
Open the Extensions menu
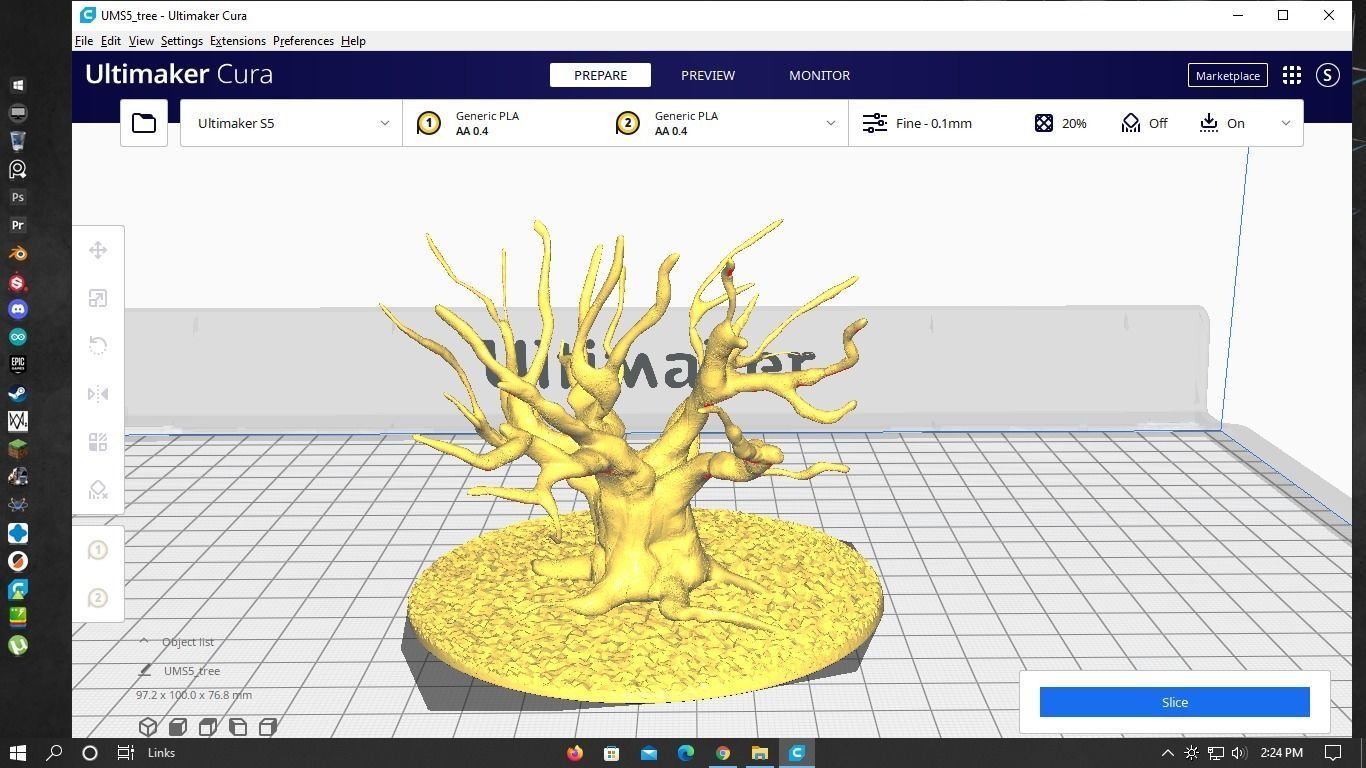(238, 41)
